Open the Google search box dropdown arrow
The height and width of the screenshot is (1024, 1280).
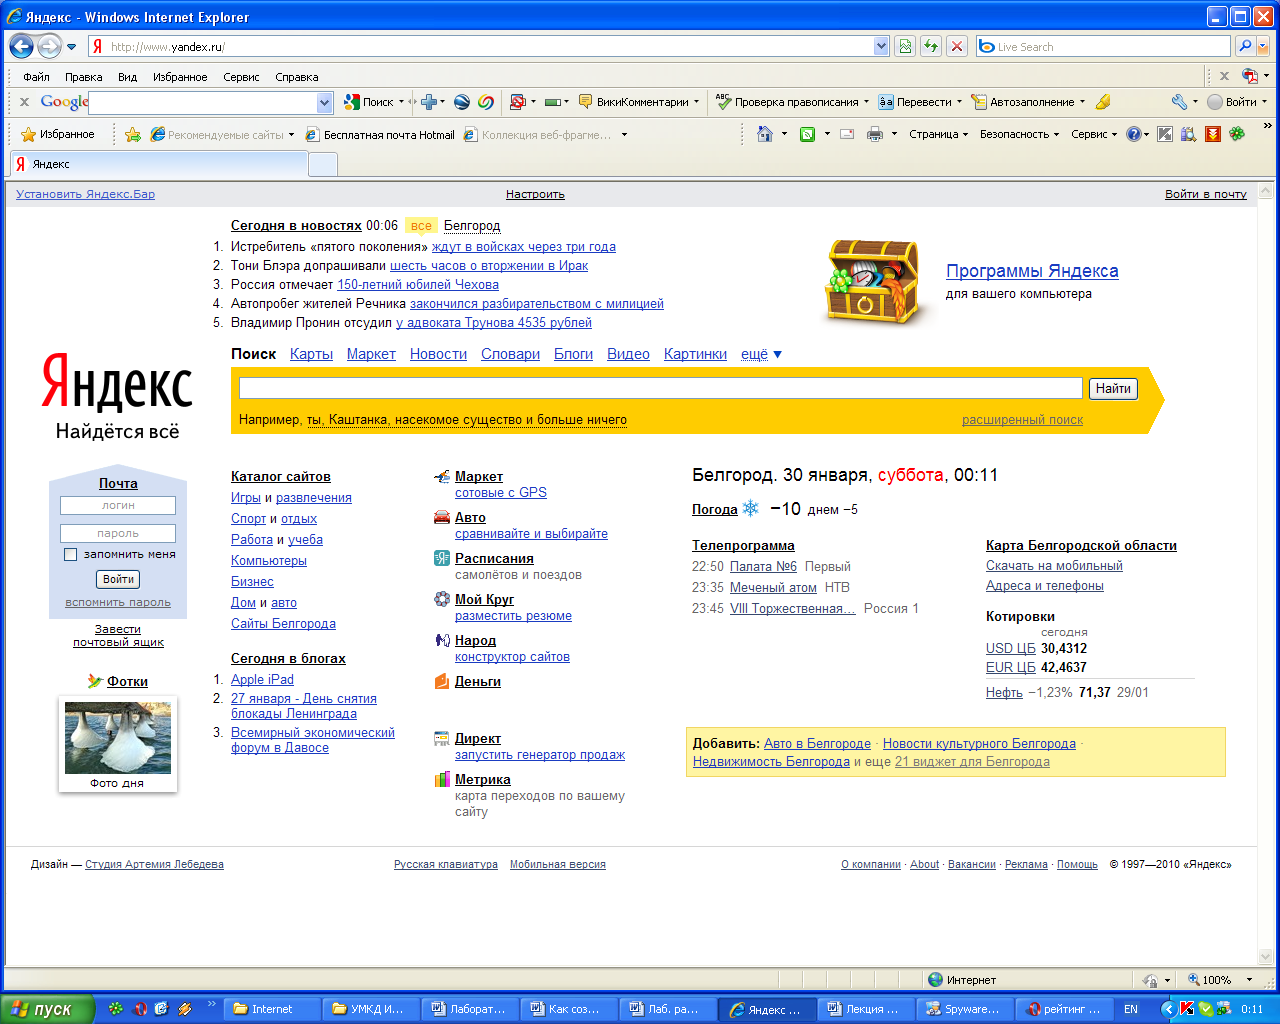coord(324,102)
